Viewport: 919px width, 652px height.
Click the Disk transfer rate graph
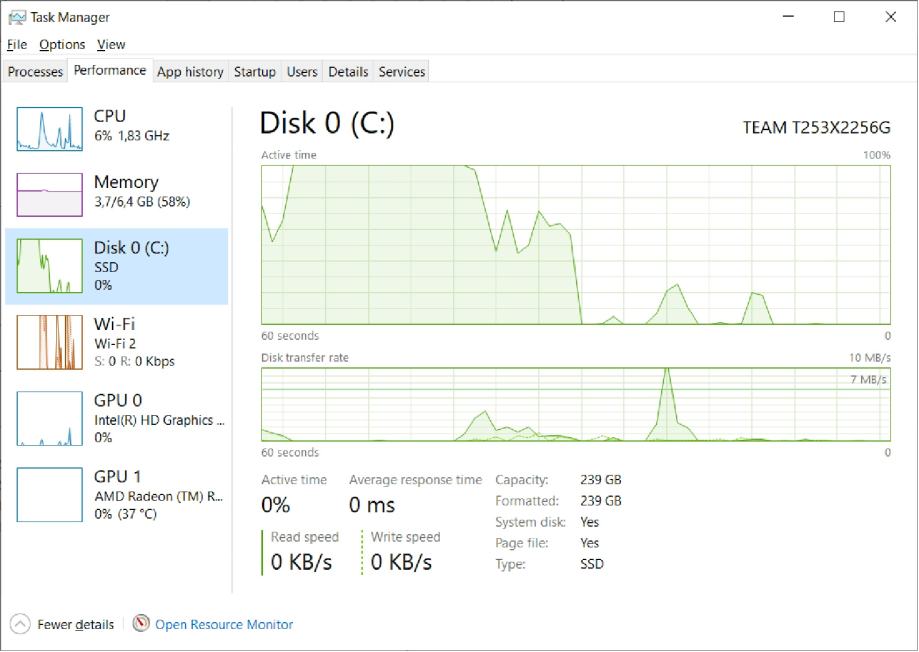[x=575, y=404]
